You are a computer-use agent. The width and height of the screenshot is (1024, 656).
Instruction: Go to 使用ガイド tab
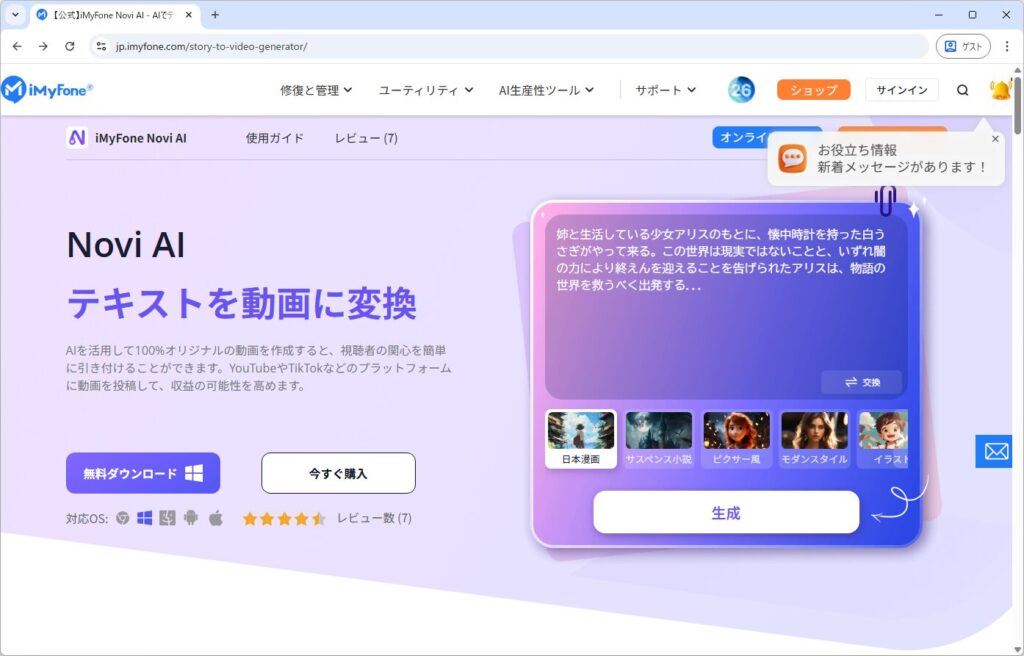pyautogui.click(x=275, y=138)
